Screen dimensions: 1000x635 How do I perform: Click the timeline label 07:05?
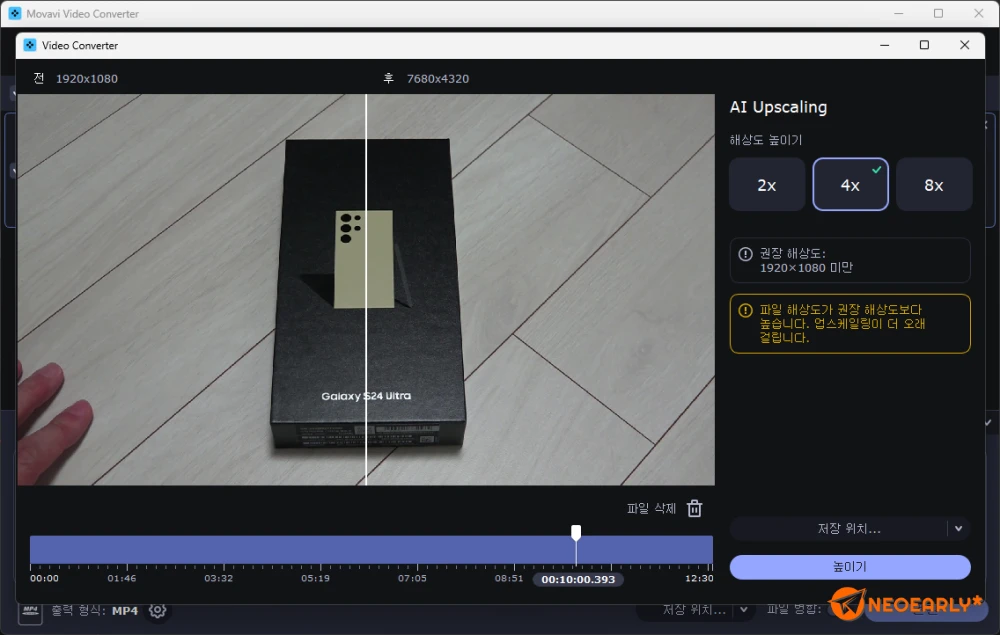click(x=412, y=578)
